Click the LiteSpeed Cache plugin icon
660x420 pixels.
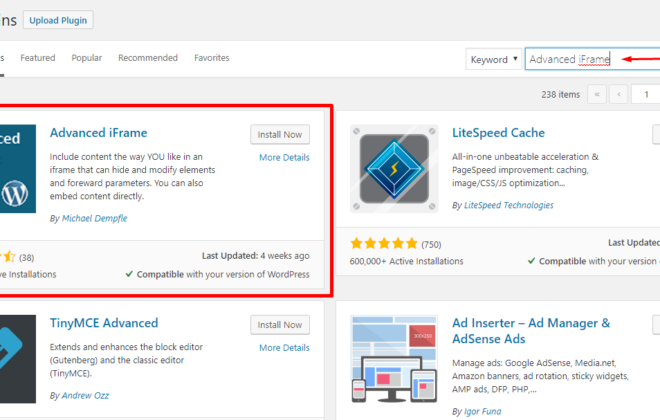(394, 169)
